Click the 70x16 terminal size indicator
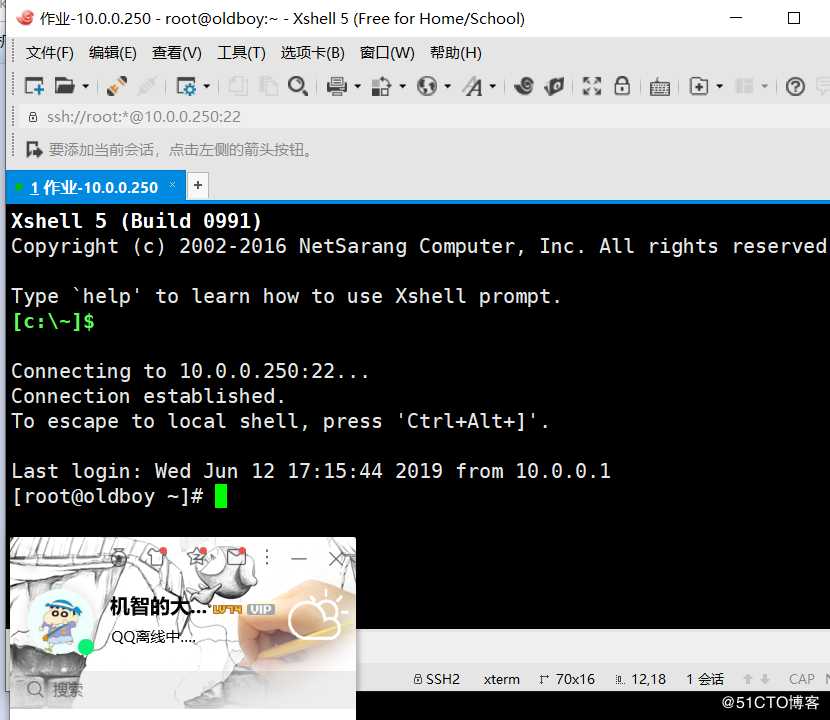830x720 pixels. [x=567, y=679]
